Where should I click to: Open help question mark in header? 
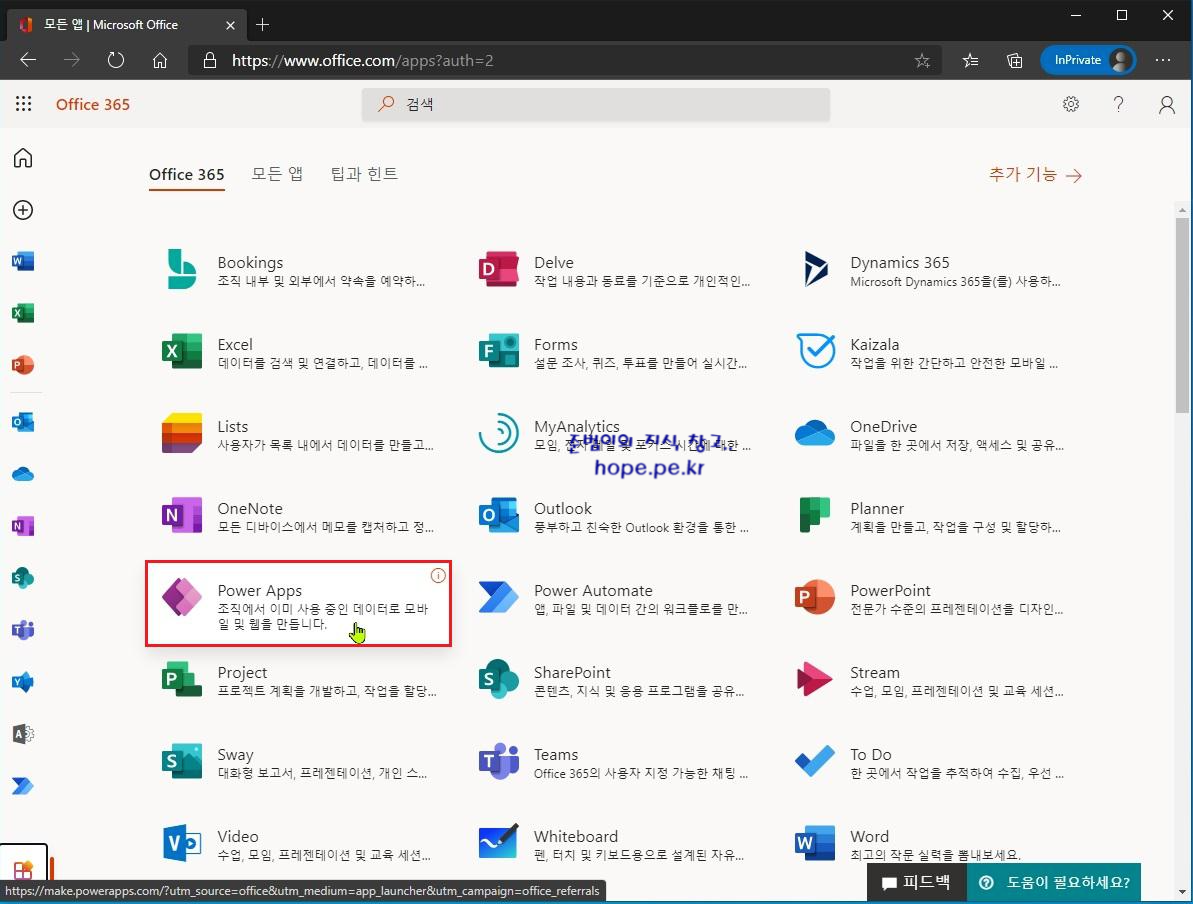tap(1118, 104)
